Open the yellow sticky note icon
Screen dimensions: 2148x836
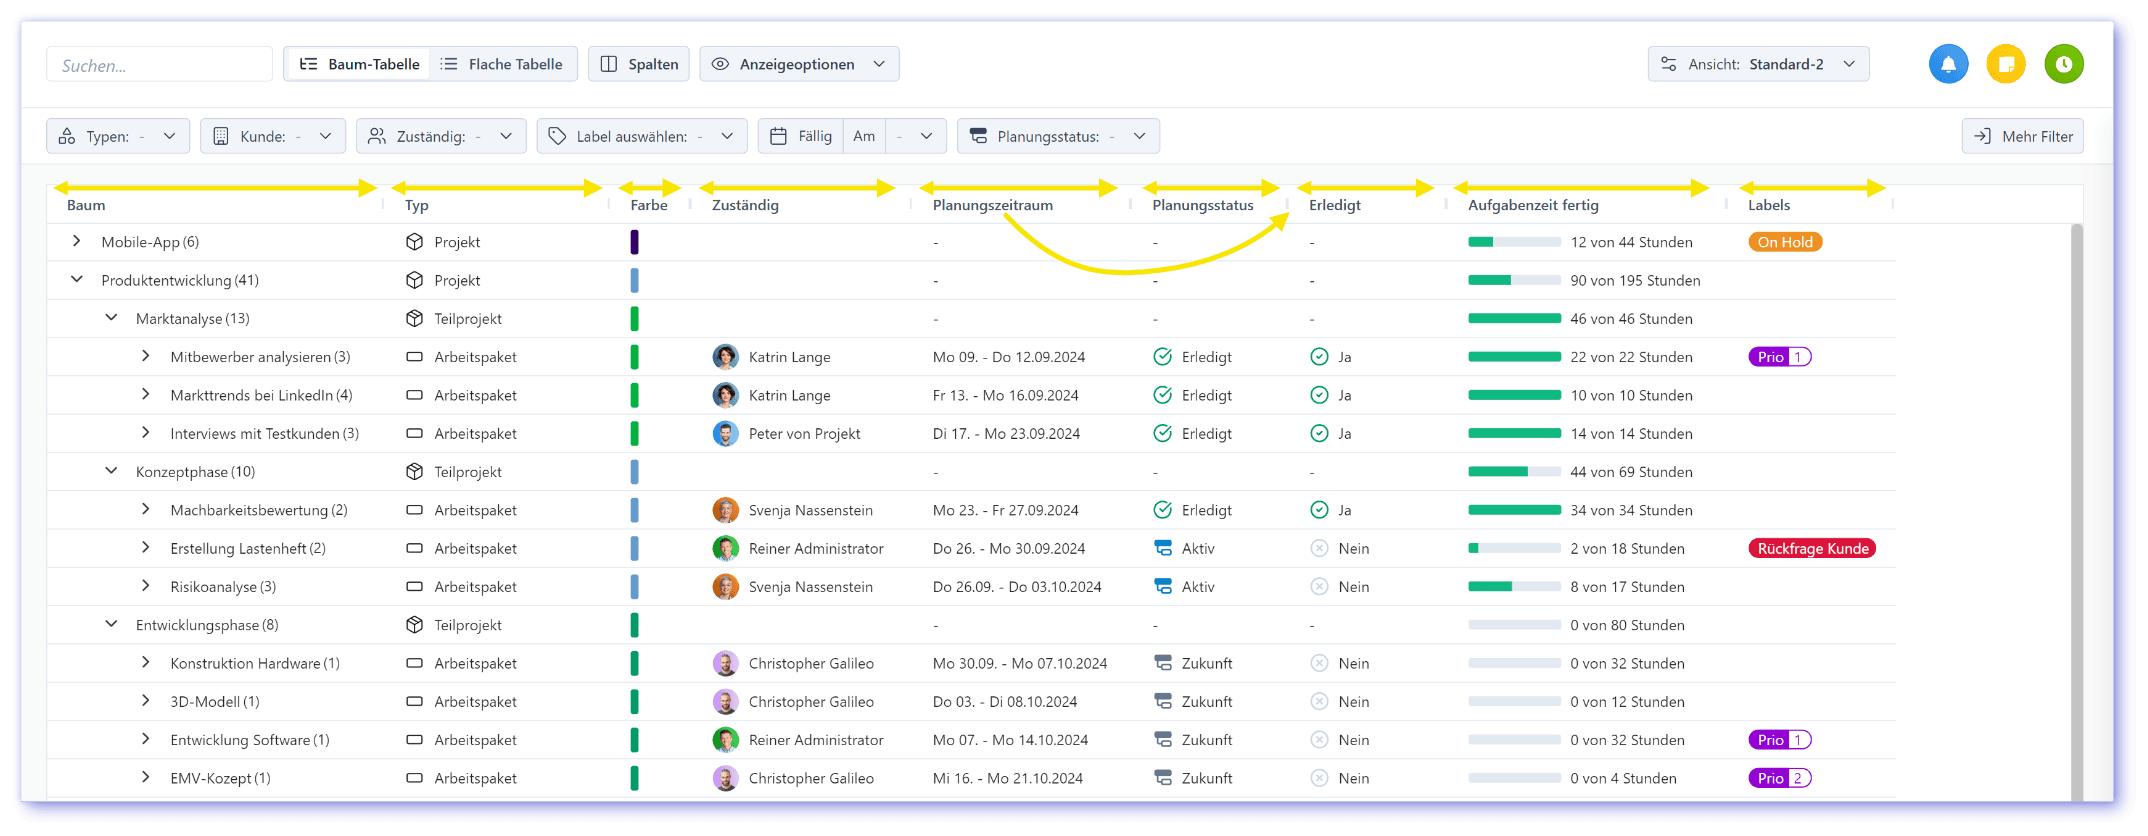pos(2005,65)
